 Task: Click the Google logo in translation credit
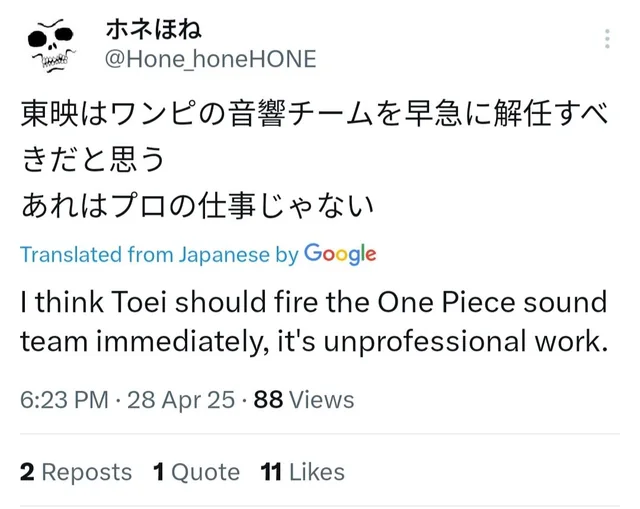tap(340, 254)
